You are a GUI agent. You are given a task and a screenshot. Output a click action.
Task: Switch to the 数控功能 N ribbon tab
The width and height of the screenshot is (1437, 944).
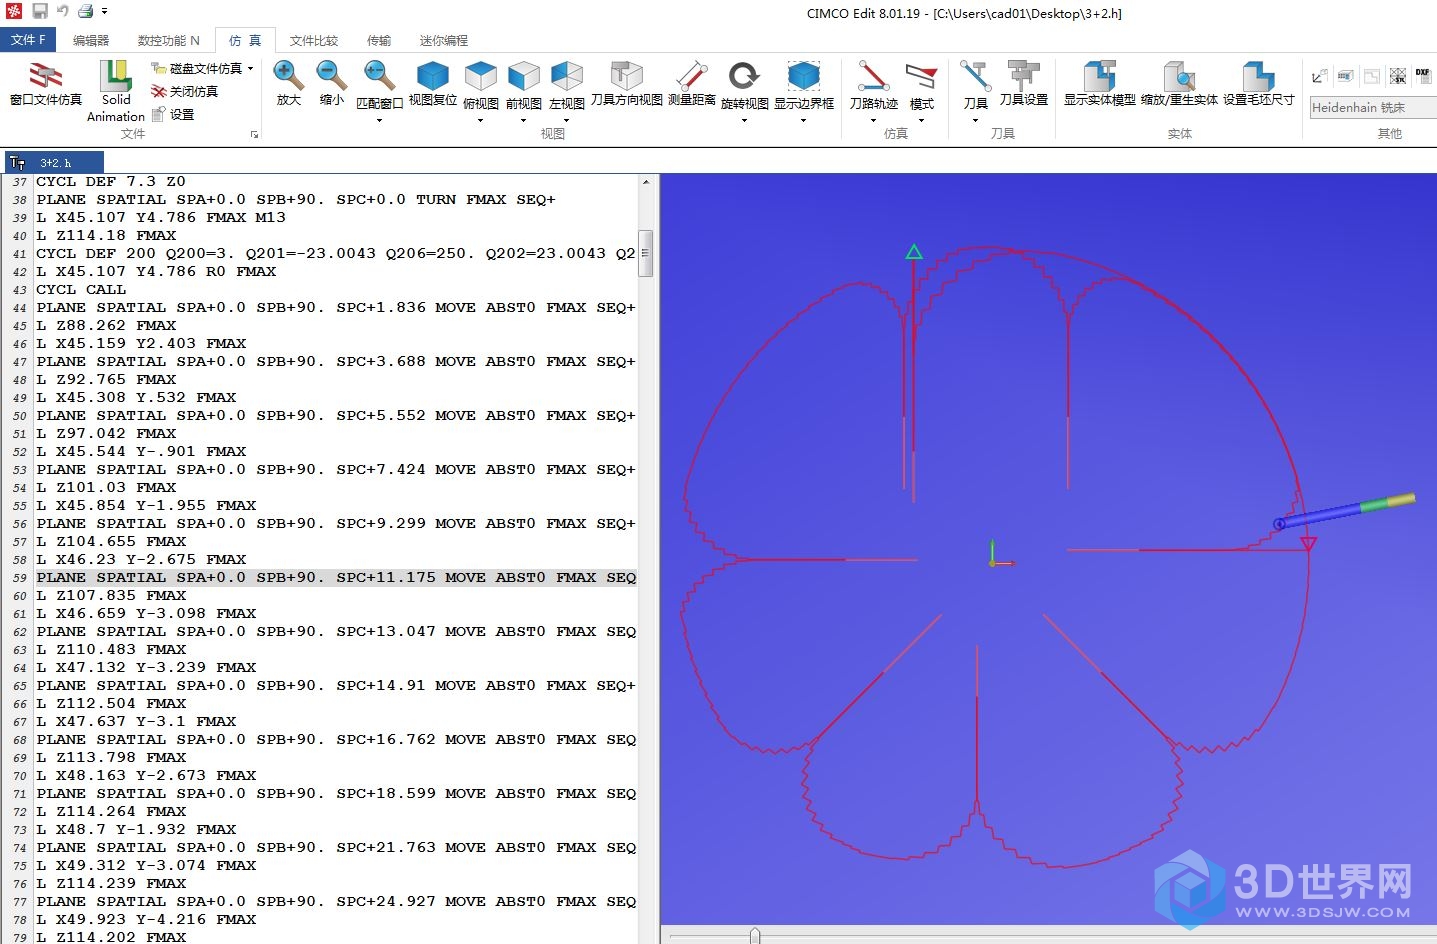[168, 40]
